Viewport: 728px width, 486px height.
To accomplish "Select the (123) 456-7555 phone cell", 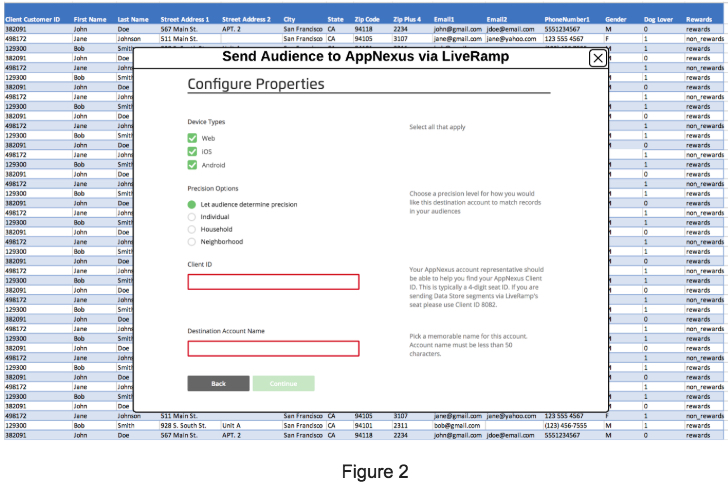I will point(566,426).
